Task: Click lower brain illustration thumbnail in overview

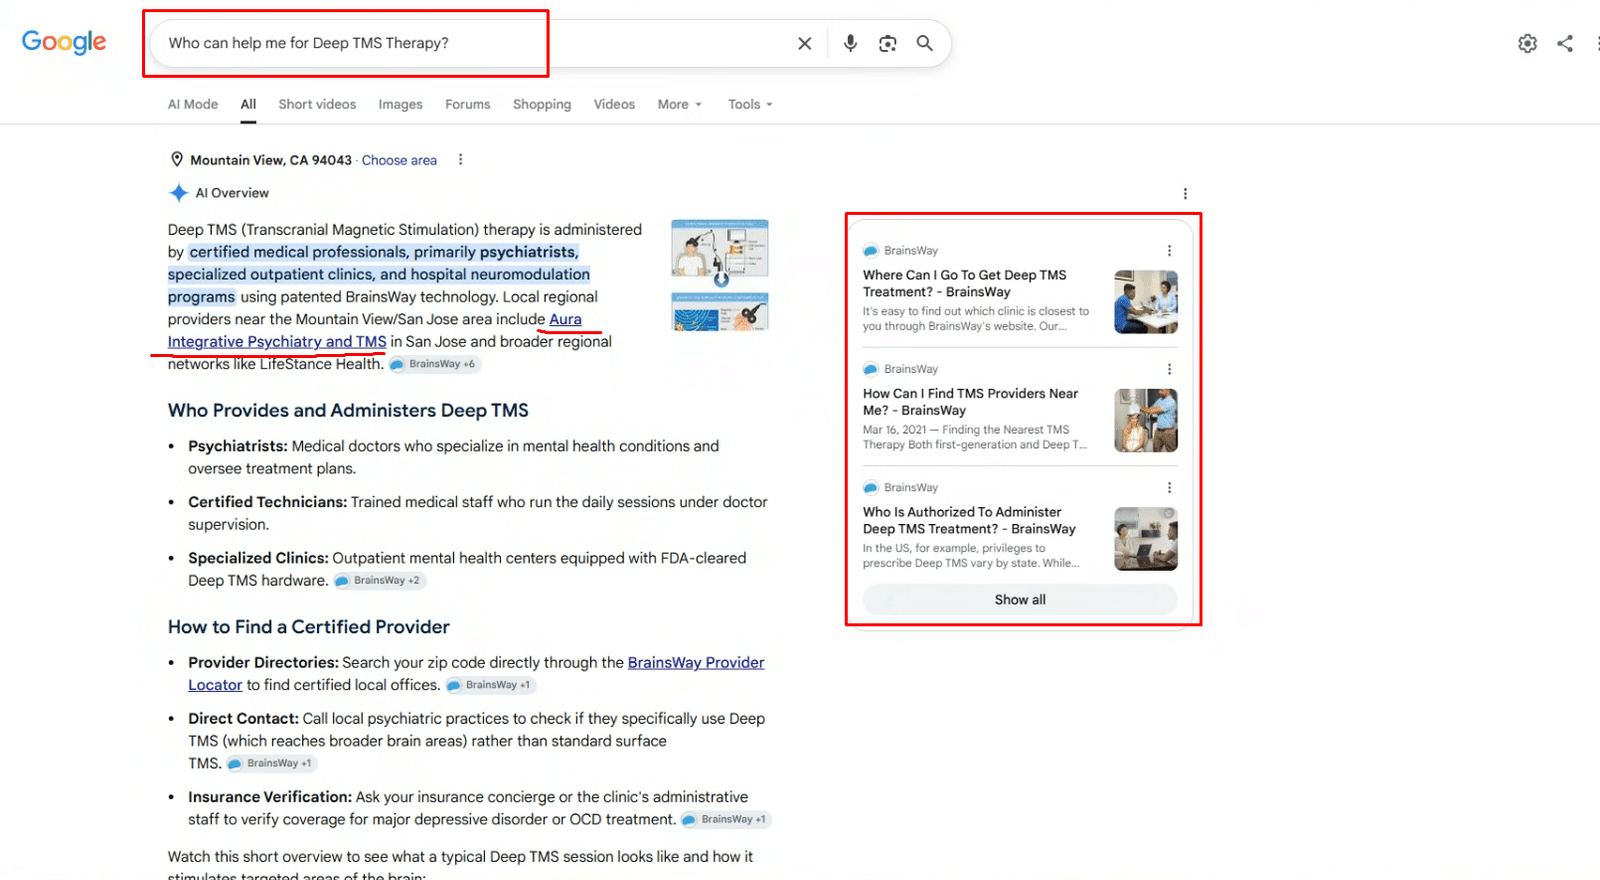Action: tap(720, 312)
